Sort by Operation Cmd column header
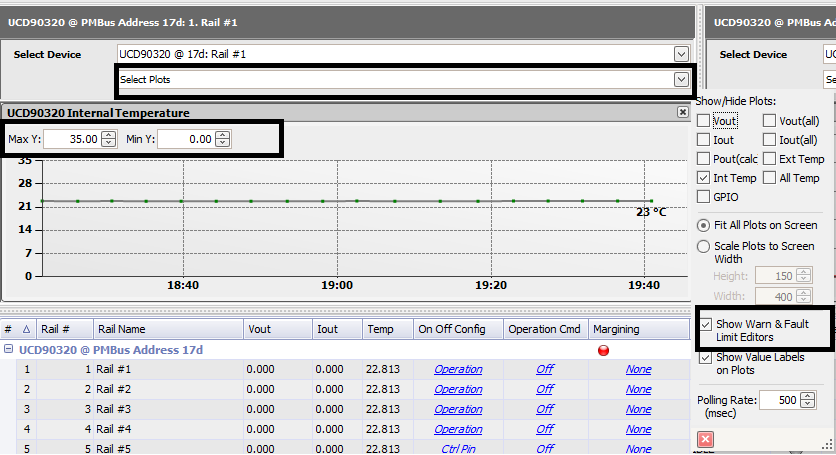836x455 pixels. pyautogui.click(x=546, y=329)
